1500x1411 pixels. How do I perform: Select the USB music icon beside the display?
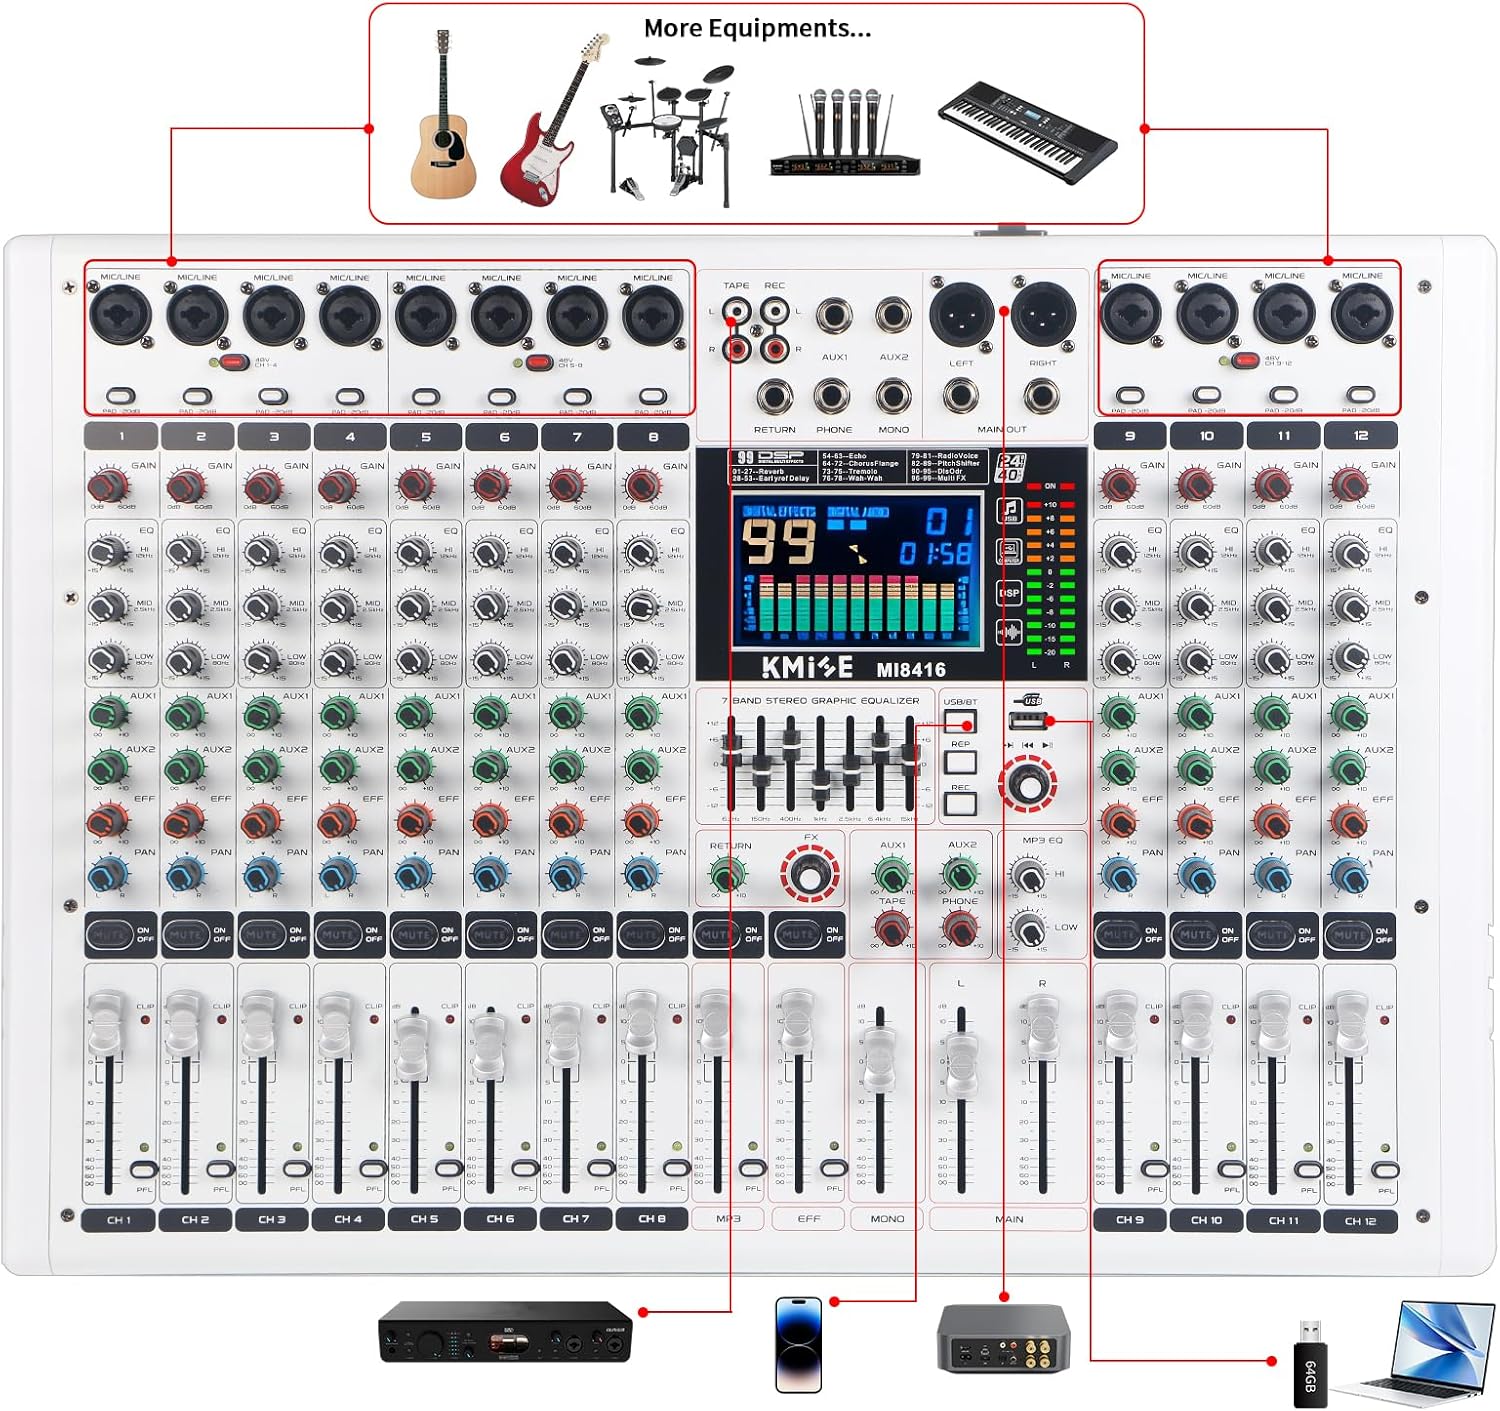[1009, 510]
